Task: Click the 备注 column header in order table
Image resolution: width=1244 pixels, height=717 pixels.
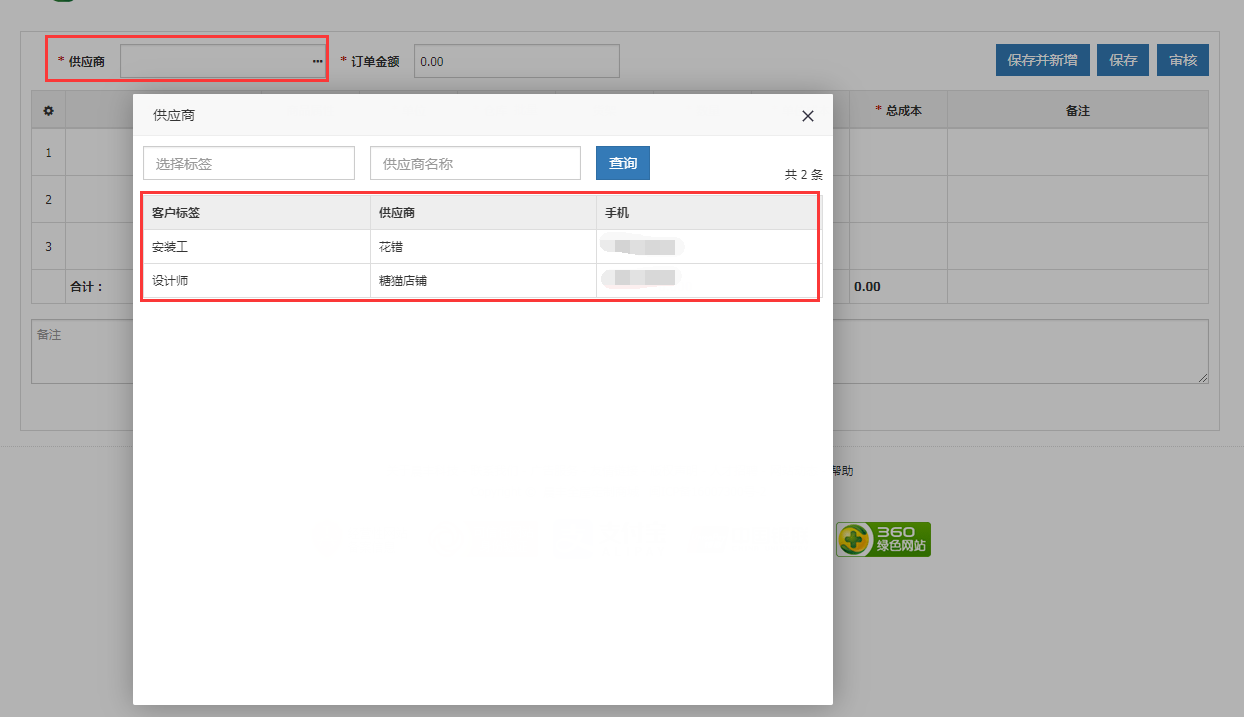Action: [1078, 110]
